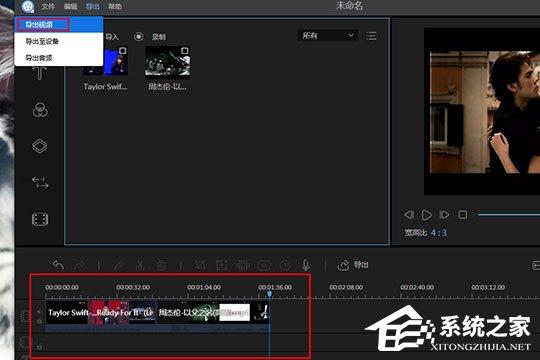This screenshot has width=540, height=360.
Task: Click the app logo icon in the menu bar
Action: [28, 6]
